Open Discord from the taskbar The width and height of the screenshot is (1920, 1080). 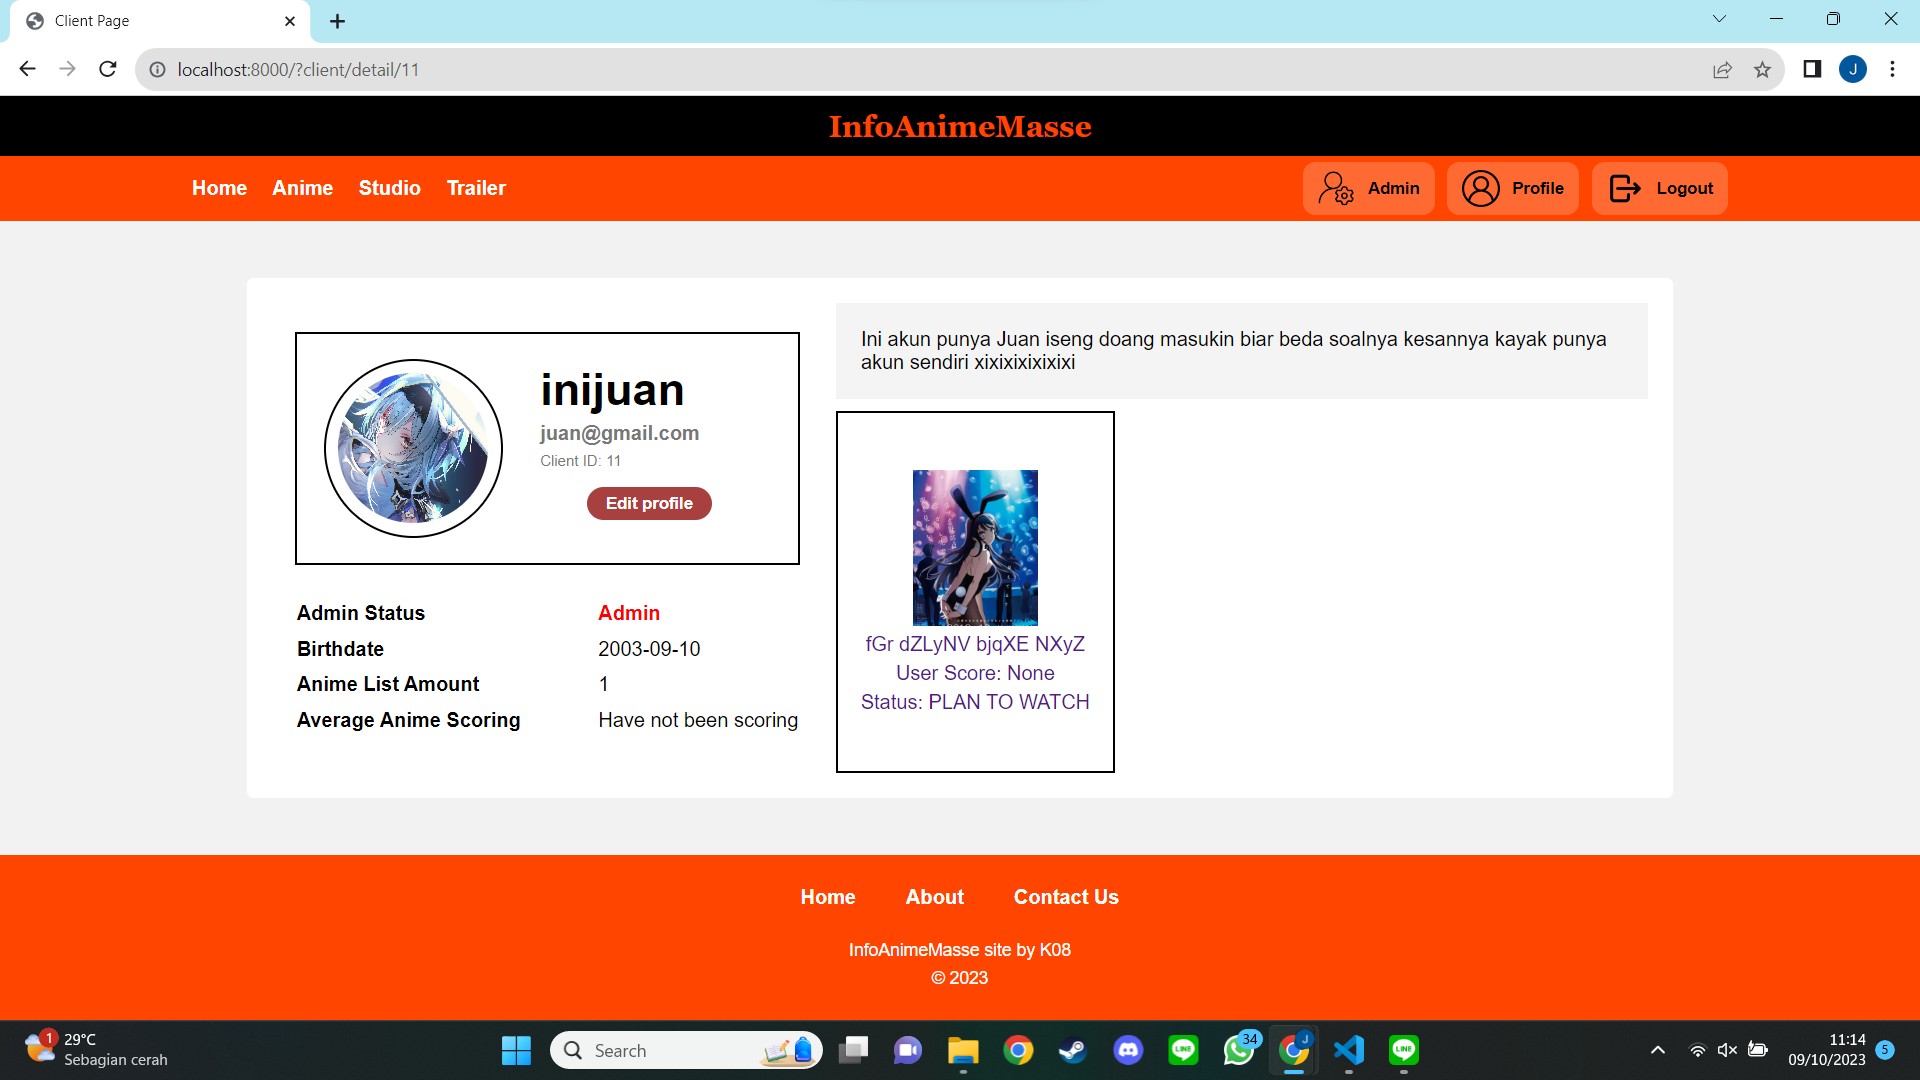[1128, 1050]
